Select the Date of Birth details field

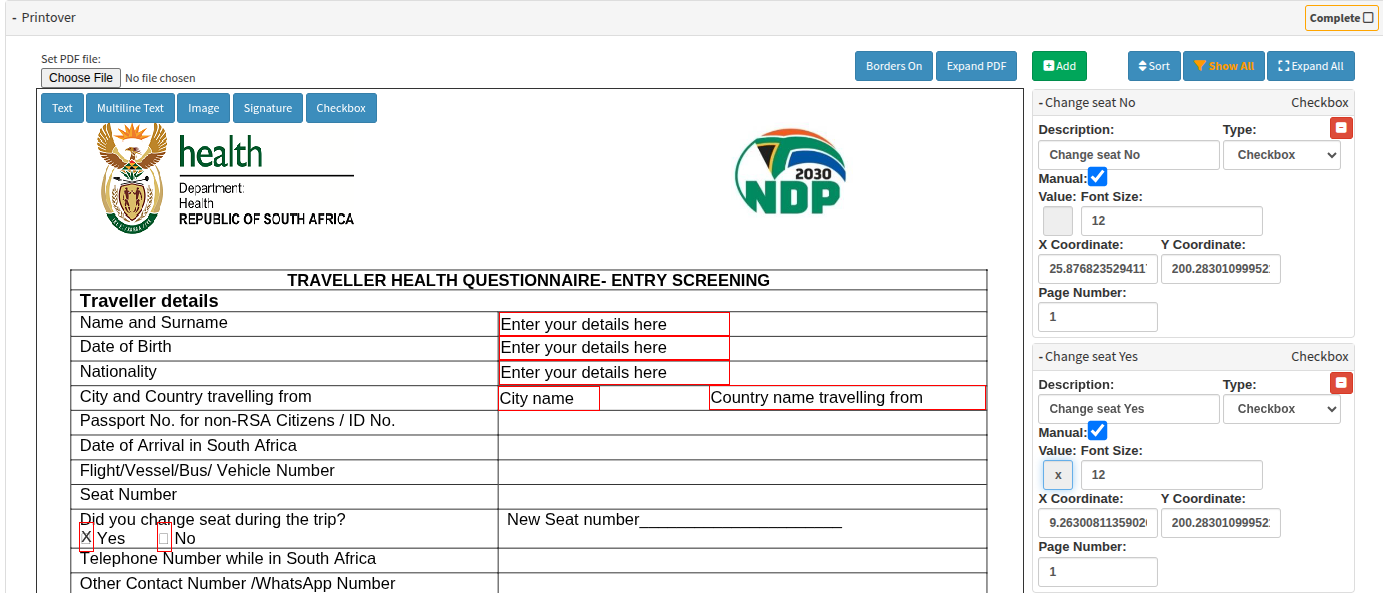[614, 348]
